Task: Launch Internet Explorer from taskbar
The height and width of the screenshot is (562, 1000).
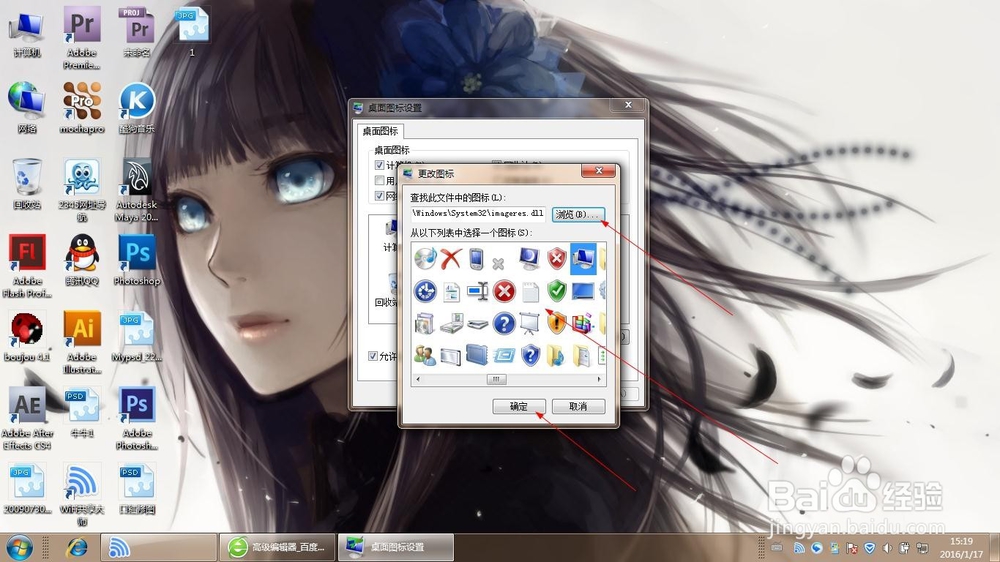Action: [x=77, y=547]
